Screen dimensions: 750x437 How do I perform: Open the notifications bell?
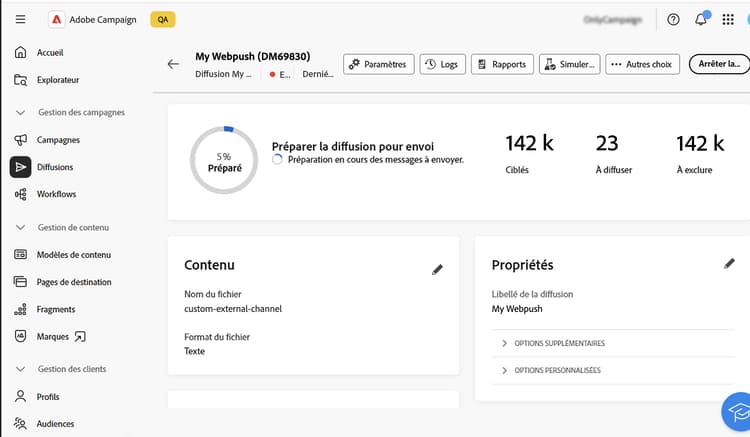click(701, 20)
